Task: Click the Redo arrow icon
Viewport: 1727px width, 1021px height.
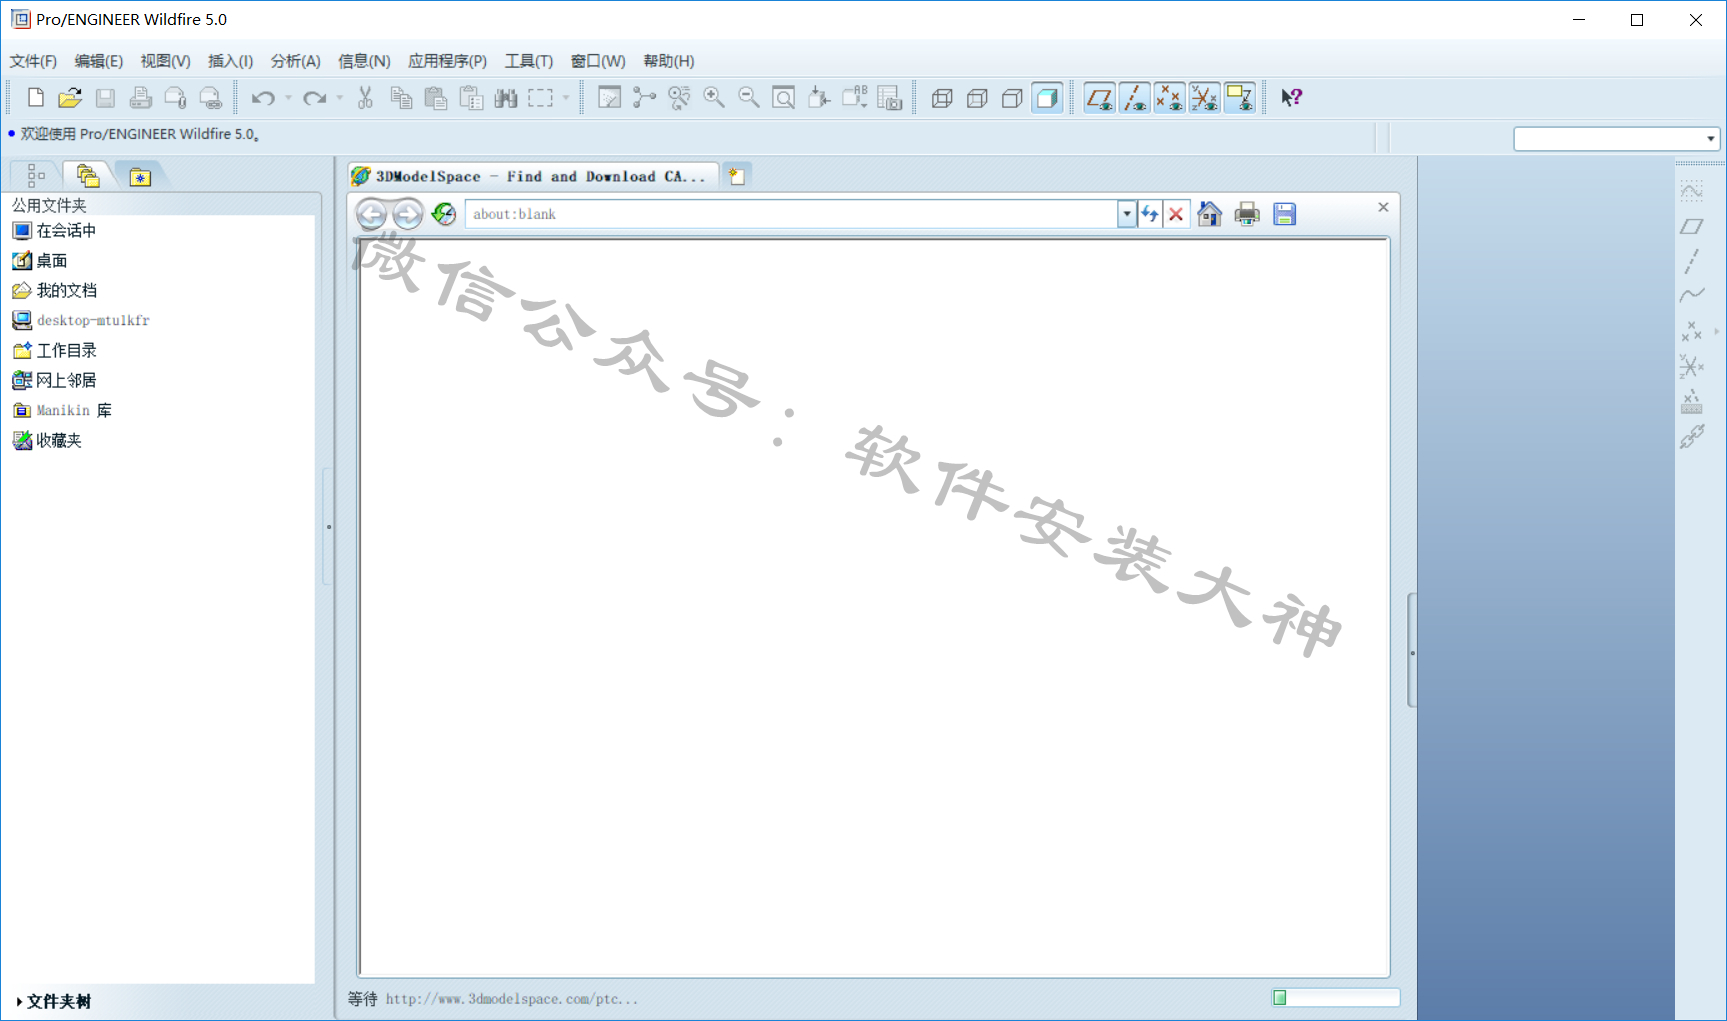Action: click(x=315, y=98)
